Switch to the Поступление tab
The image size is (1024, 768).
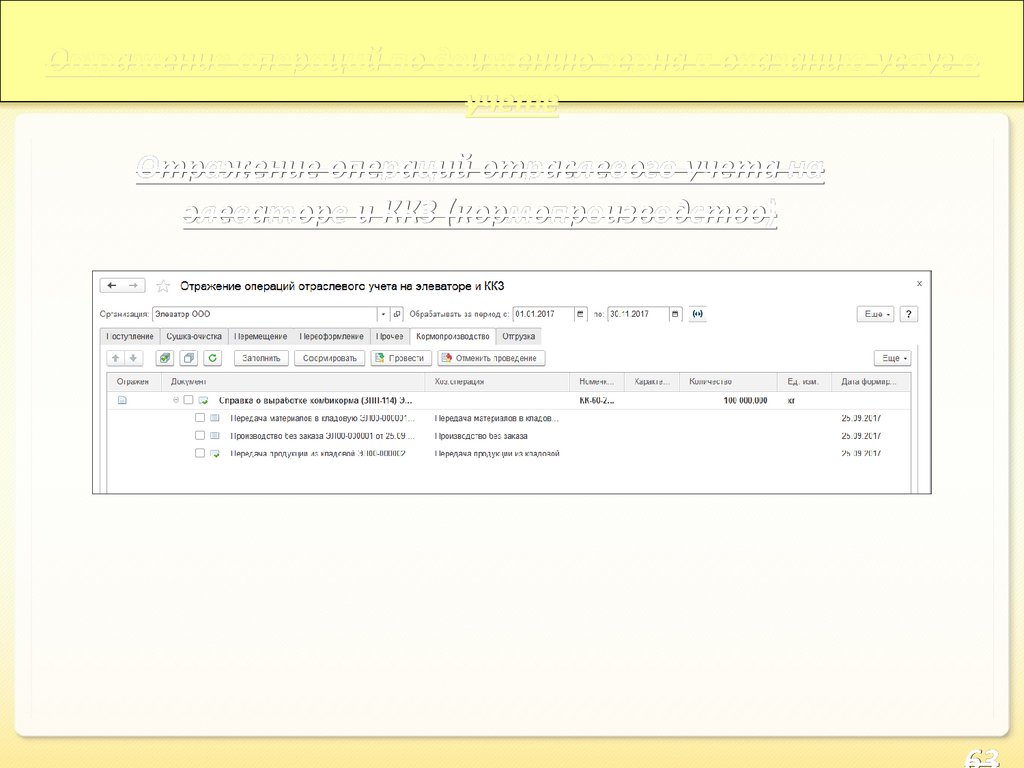tap(129, 336)
